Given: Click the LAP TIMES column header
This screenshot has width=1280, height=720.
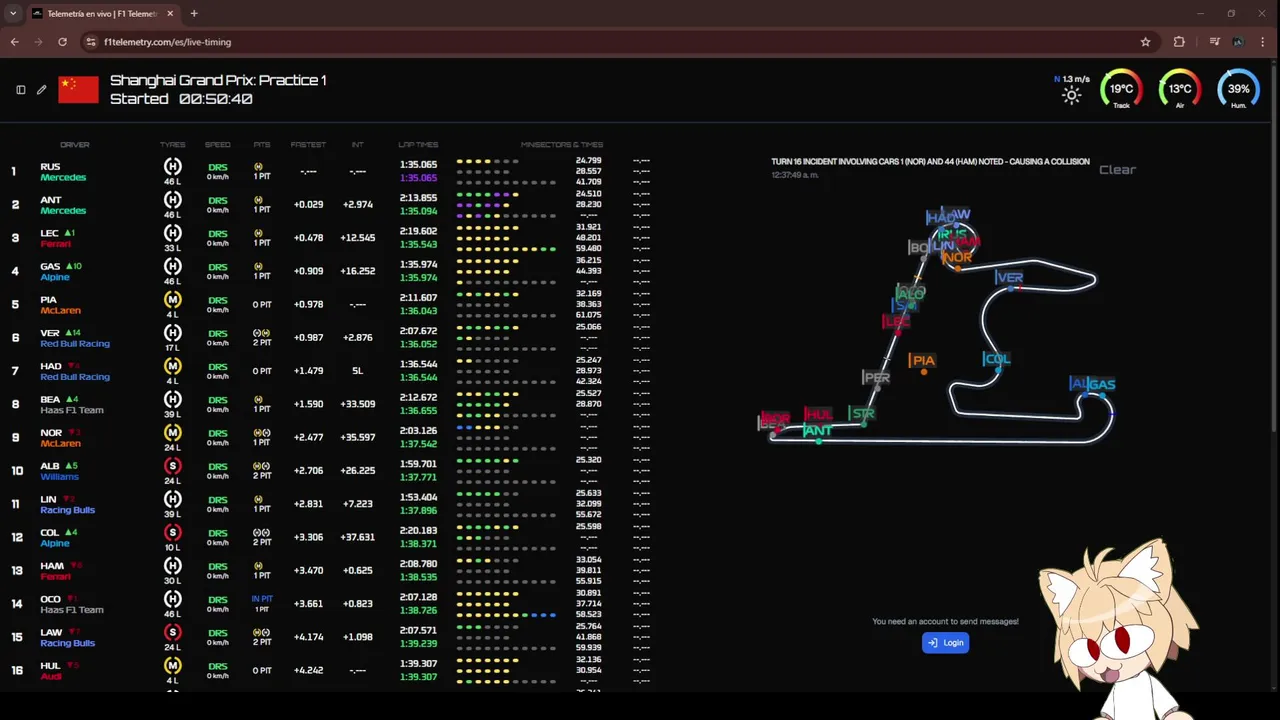Looking at the screenshot, I should tap(417, 145).
